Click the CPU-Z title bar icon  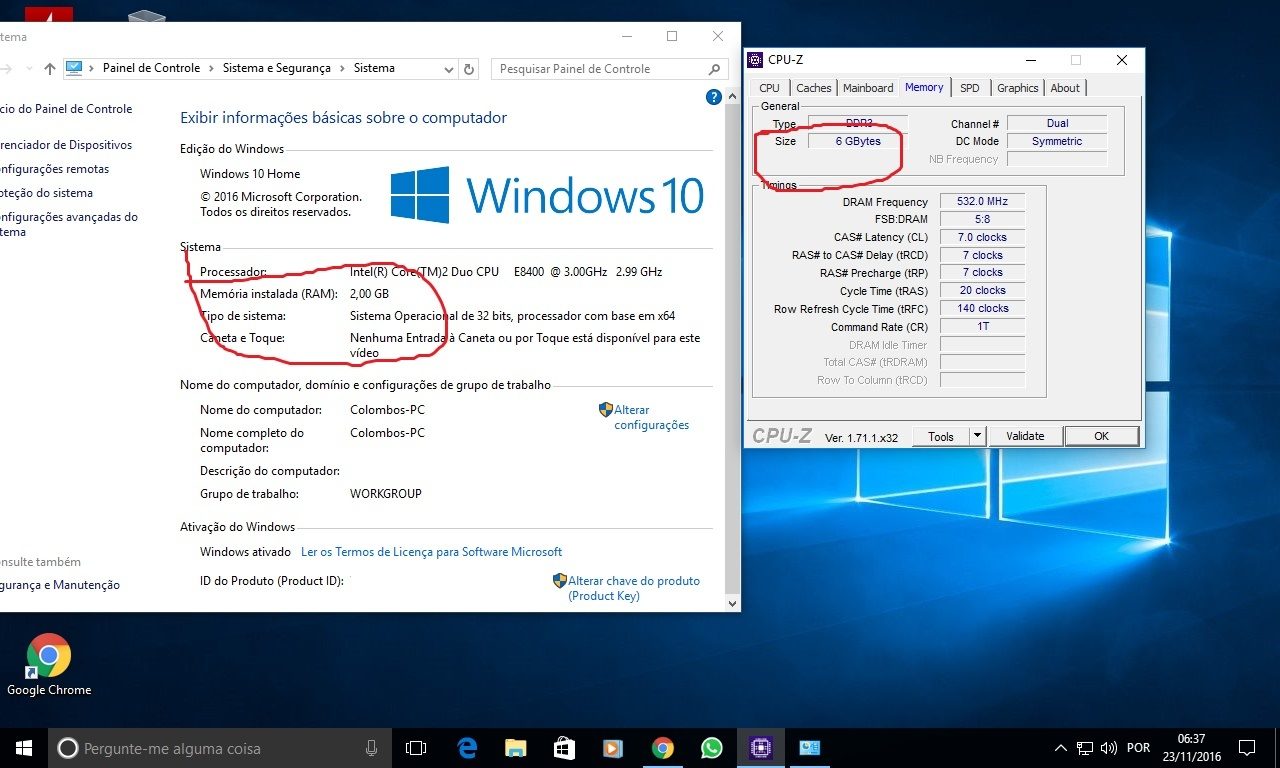point(755,60)
